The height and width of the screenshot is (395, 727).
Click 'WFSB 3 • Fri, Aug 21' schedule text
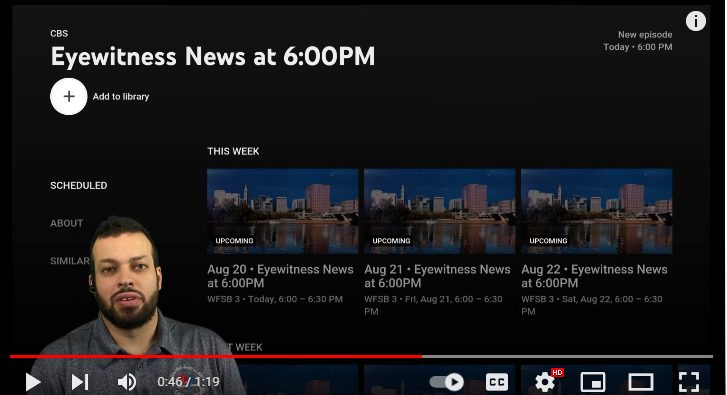[433, 305]
